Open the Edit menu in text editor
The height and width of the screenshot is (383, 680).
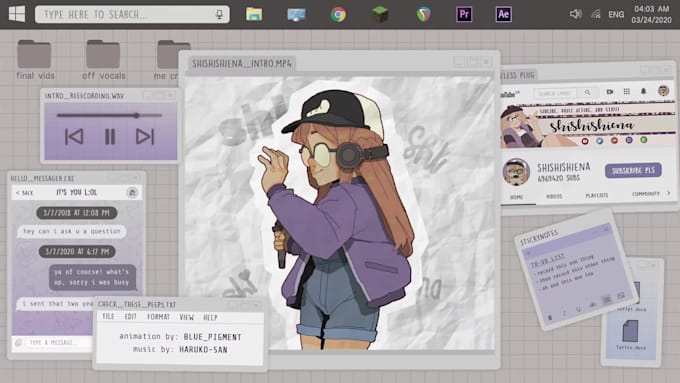pos(131,317)
